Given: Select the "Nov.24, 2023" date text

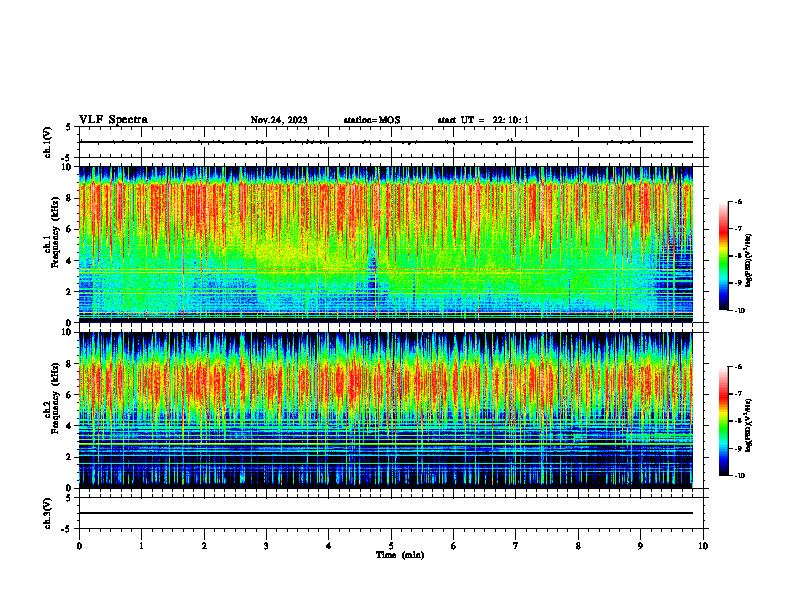Looking at the screenshot, I should tap(279, 120).
